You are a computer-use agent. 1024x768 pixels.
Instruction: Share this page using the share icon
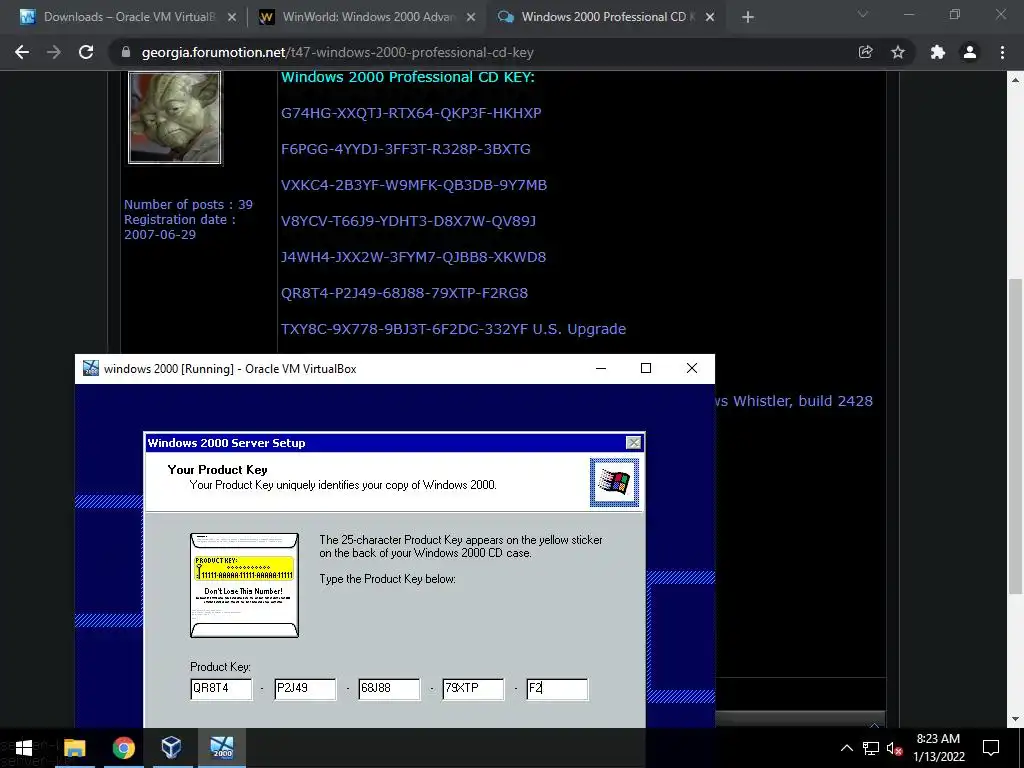click(865, 52)
